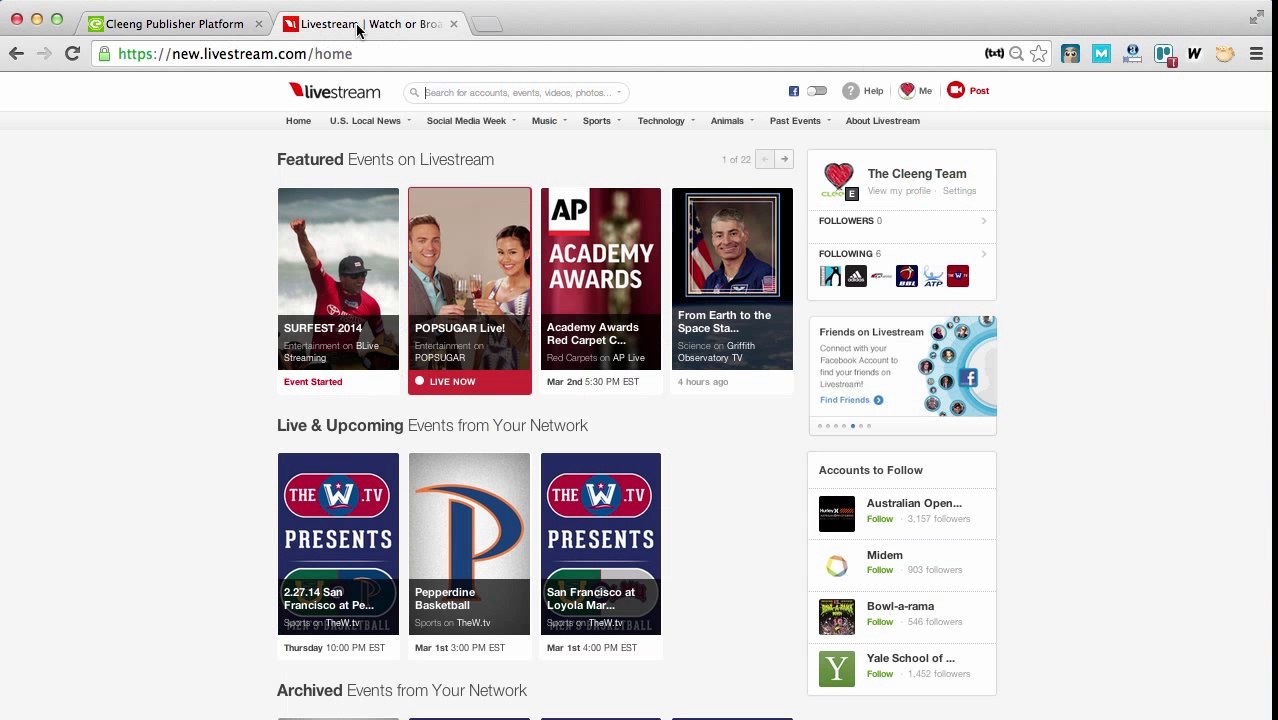Click the ATP logo in Following

click(933, 276)
